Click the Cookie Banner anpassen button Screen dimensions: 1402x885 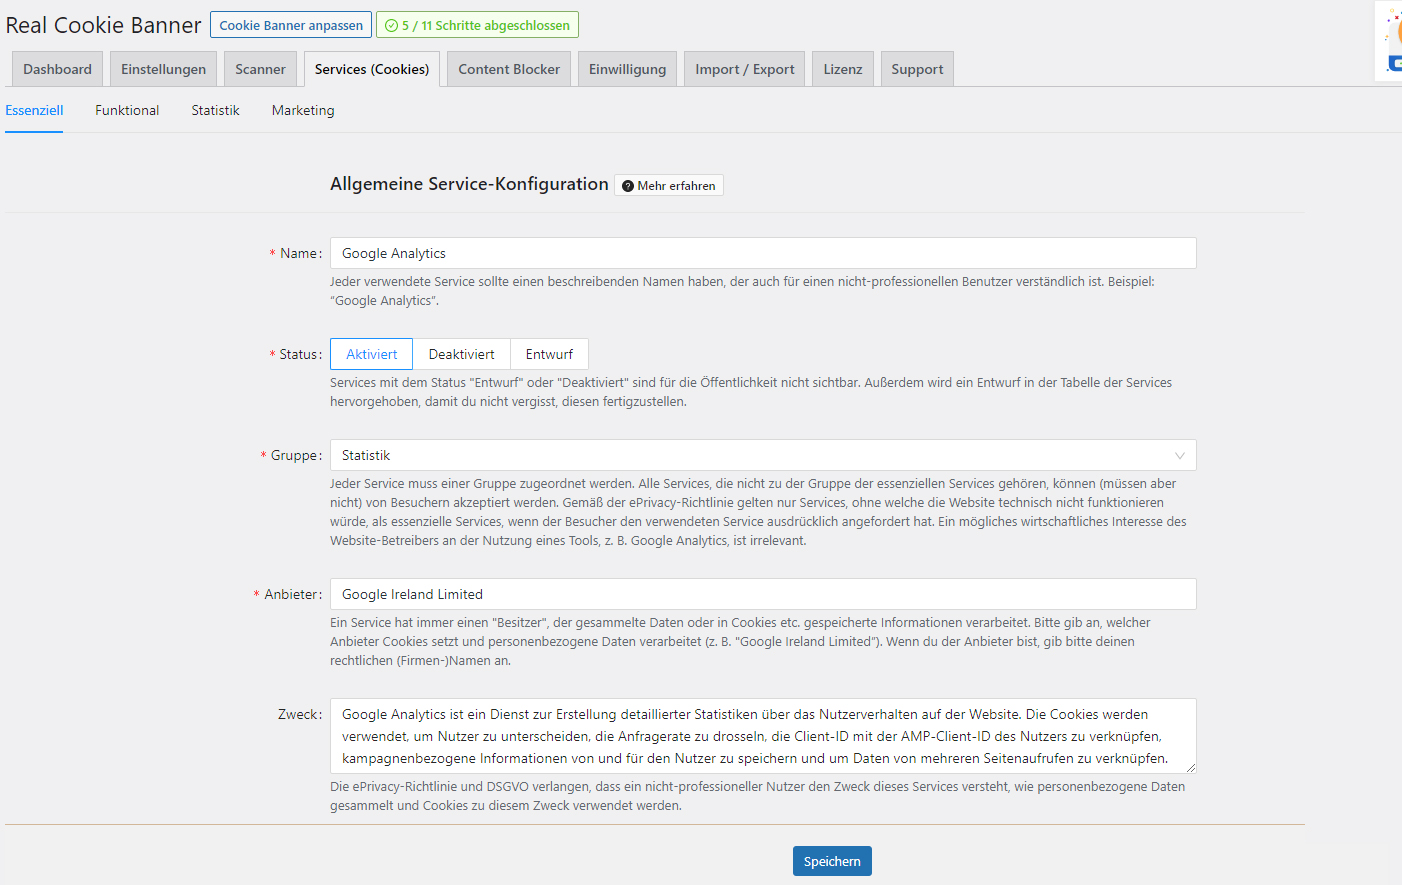point(291,25)
